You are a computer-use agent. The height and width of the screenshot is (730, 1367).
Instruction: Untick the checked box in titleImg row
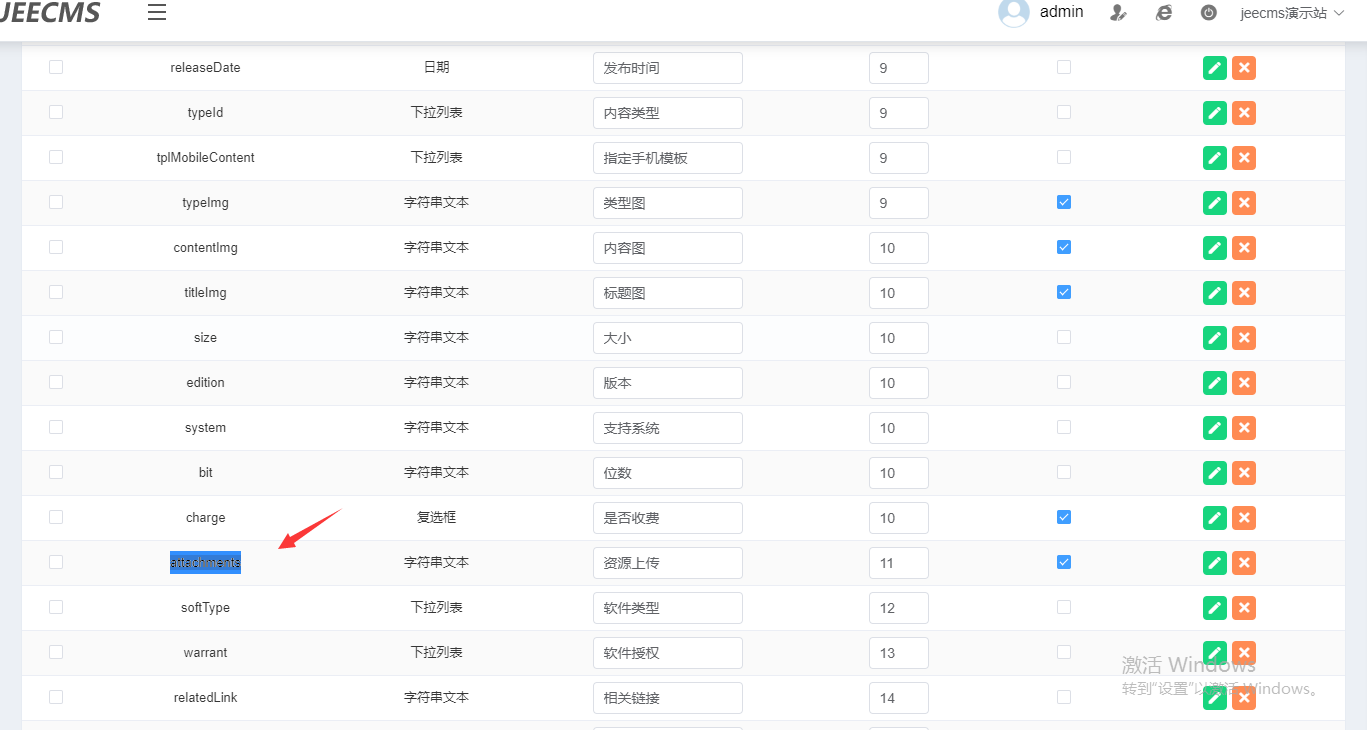[x=1064, y=292]
